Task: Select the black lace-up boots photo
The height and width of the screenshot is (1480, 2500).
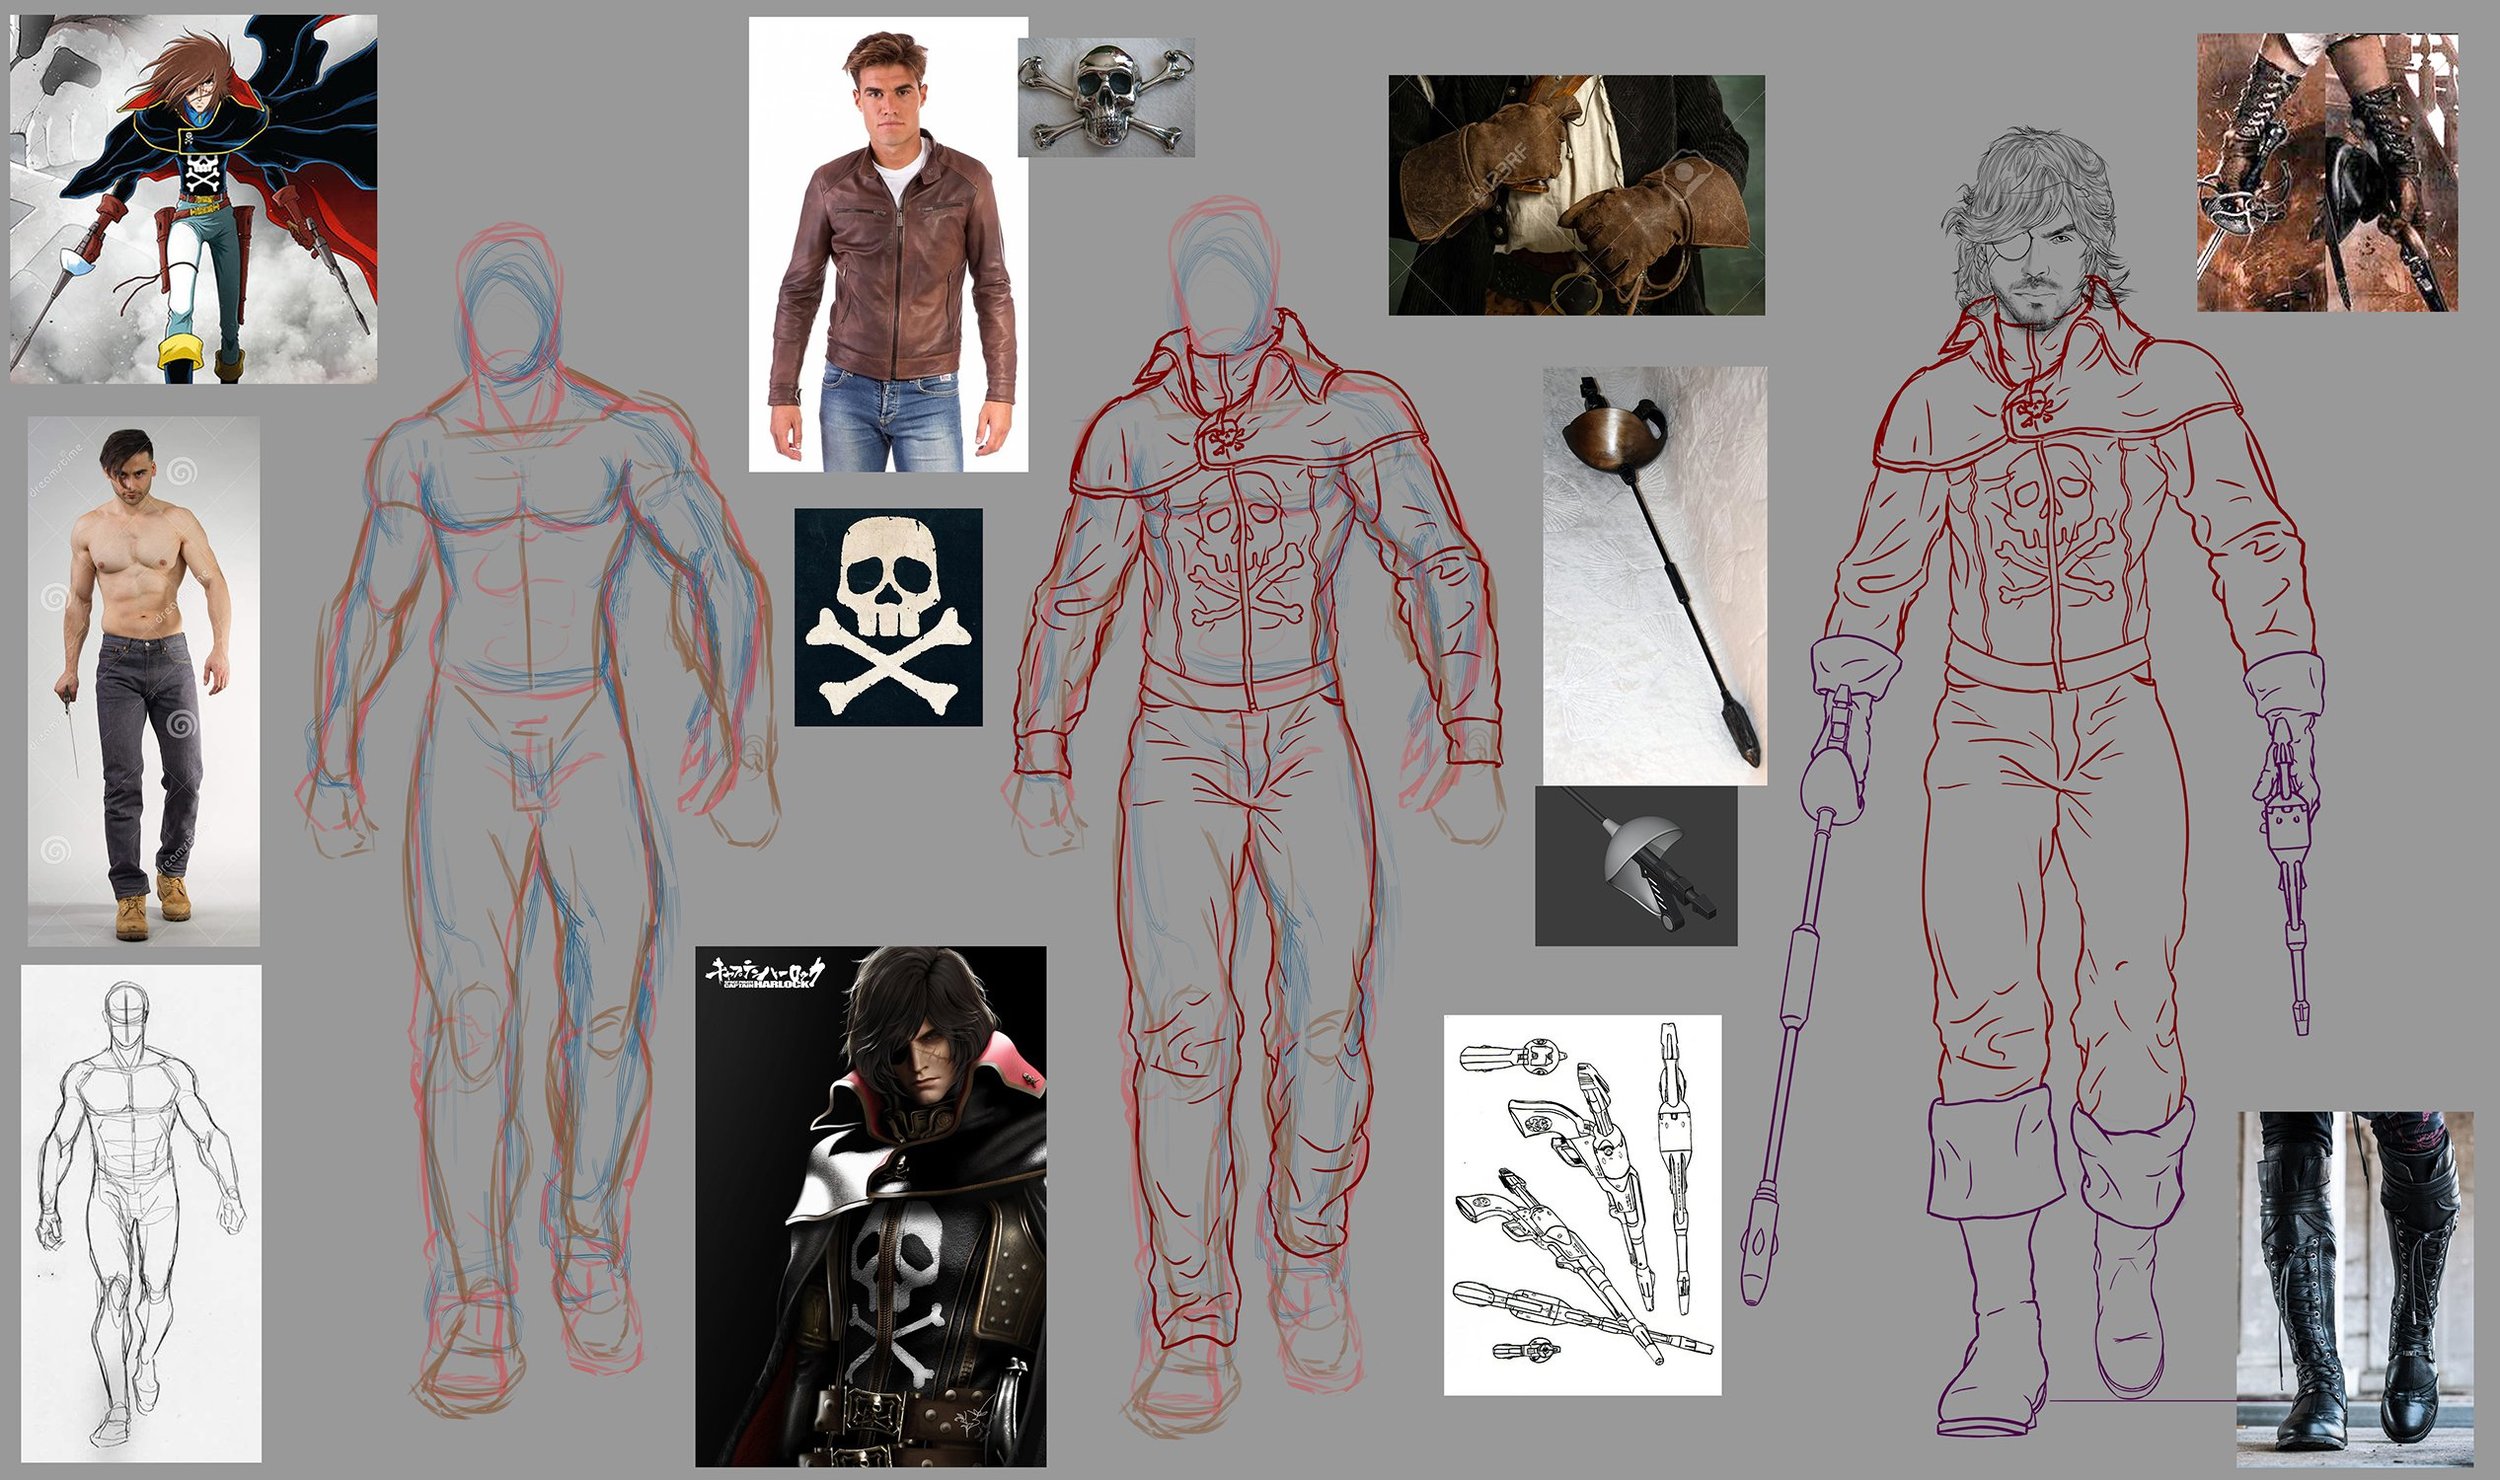Action: pos(2354,1290)
